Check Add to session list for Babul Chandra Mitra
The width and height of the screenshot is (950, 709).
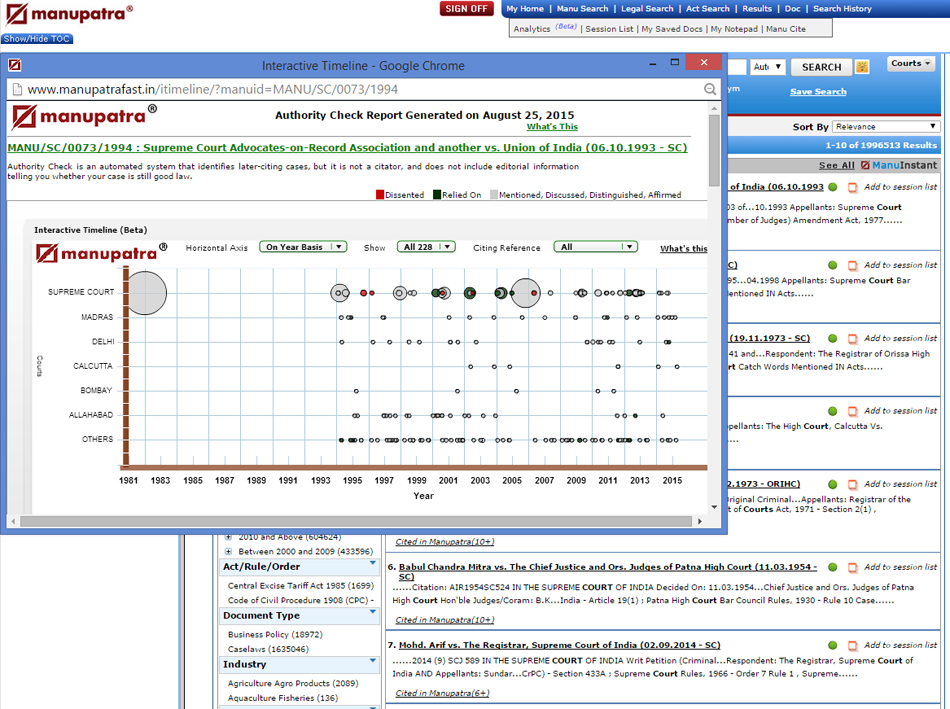click(852, 567)
